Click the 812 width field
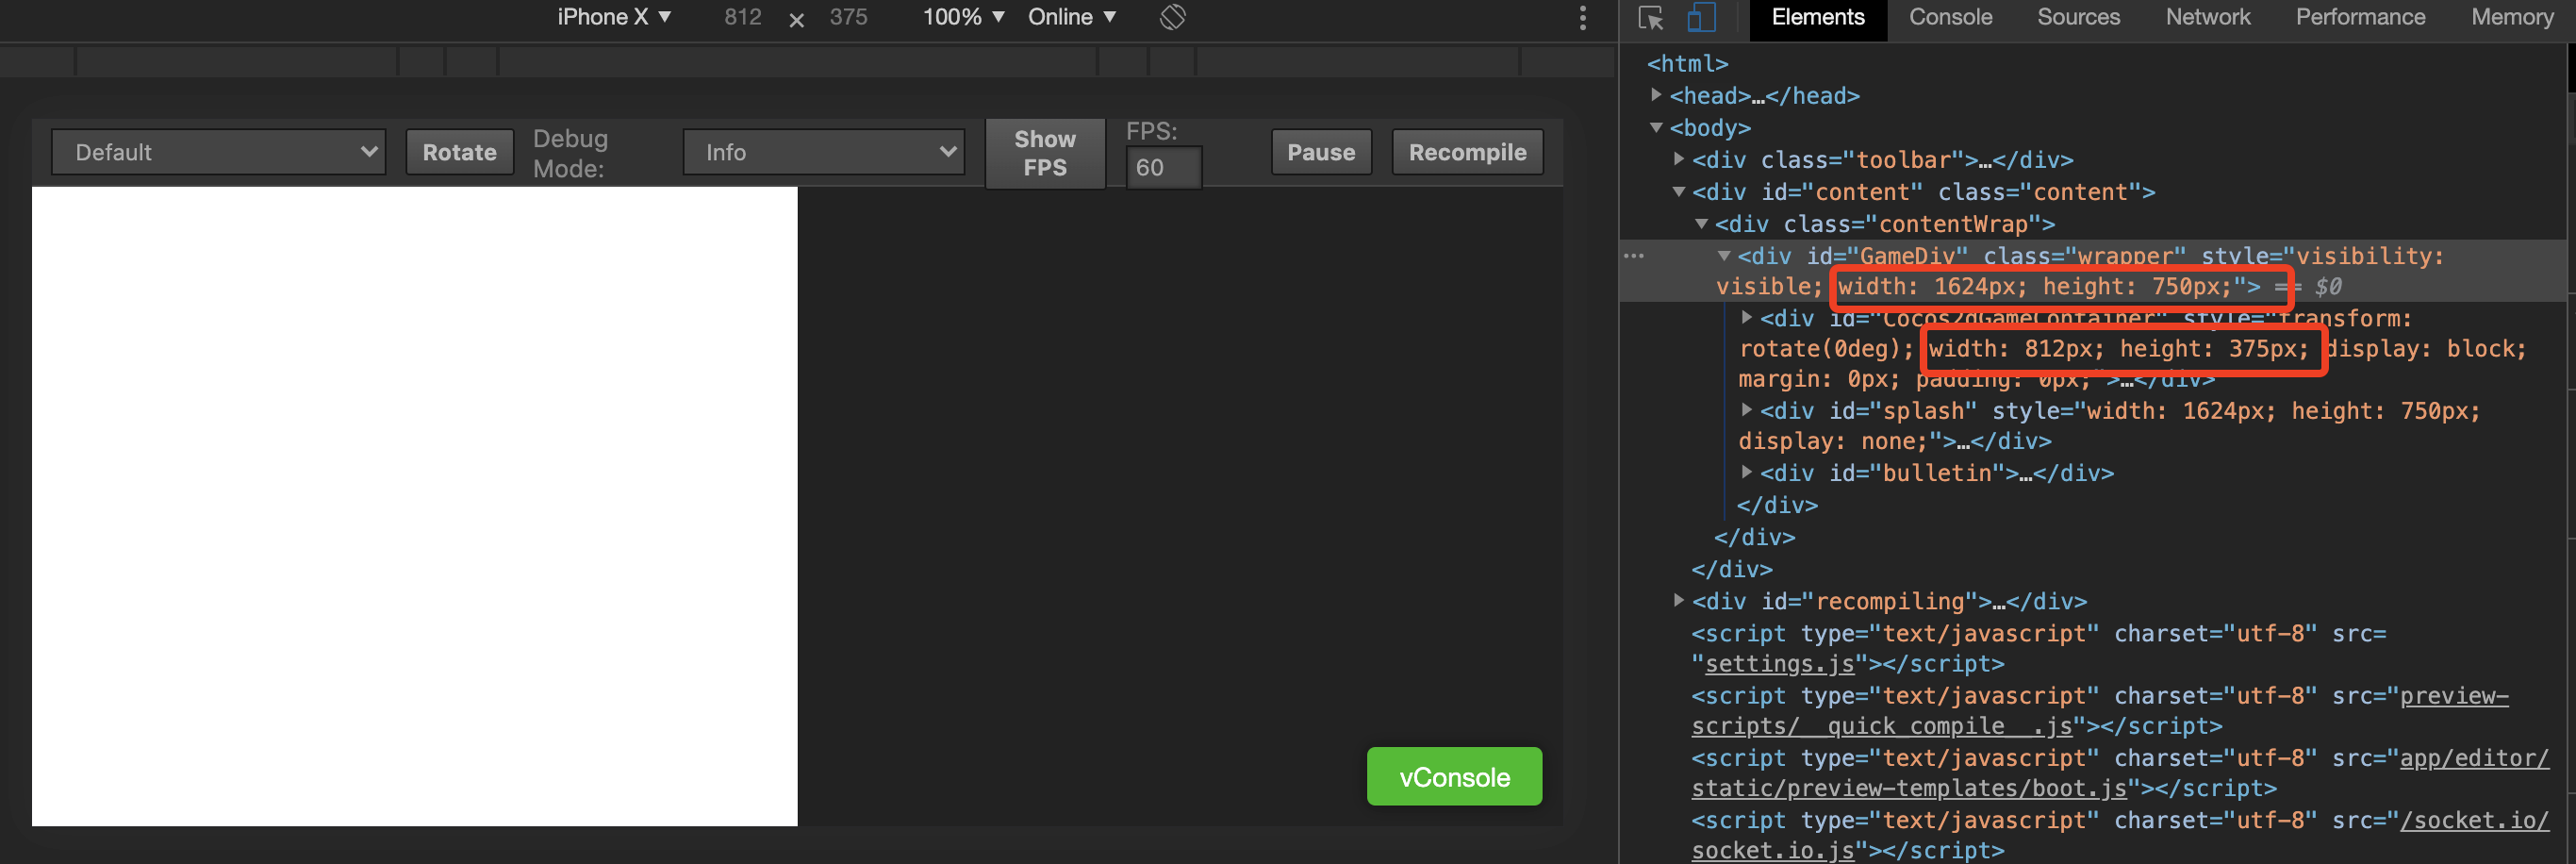 coord(743,17)
